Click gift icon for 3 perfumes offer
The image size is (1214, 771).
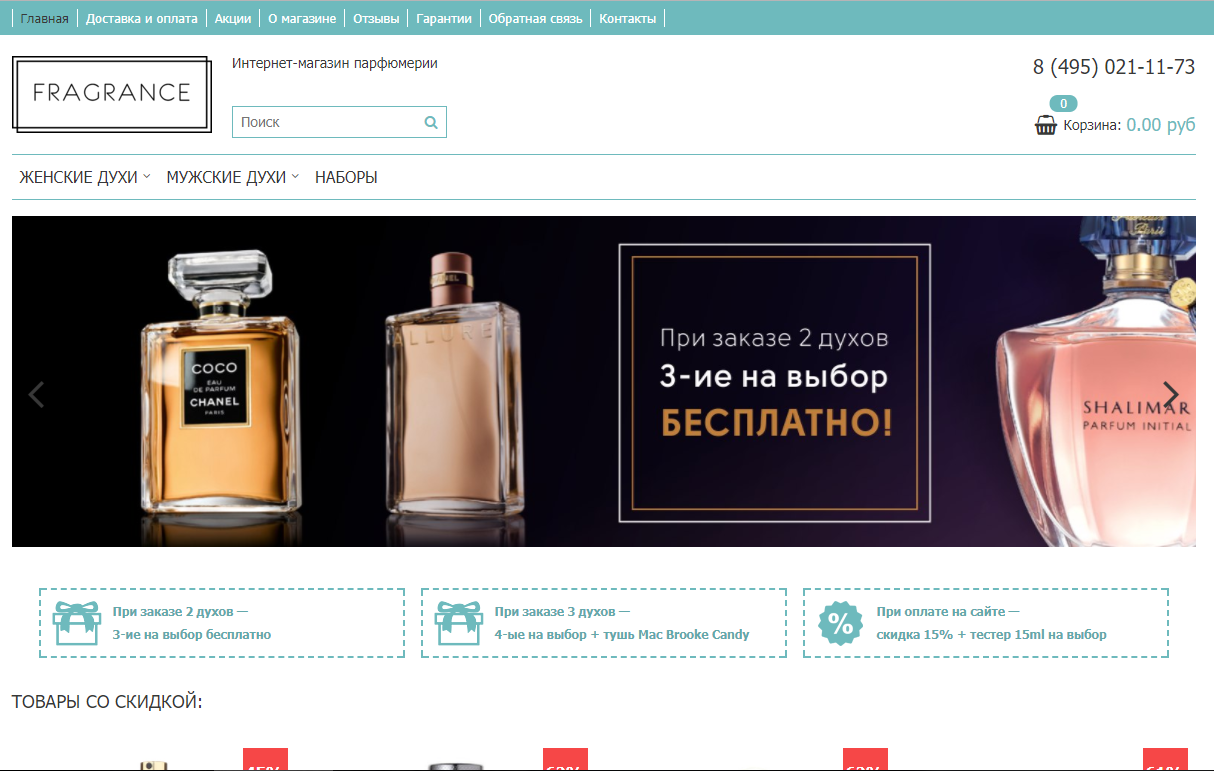pos(458,623)
